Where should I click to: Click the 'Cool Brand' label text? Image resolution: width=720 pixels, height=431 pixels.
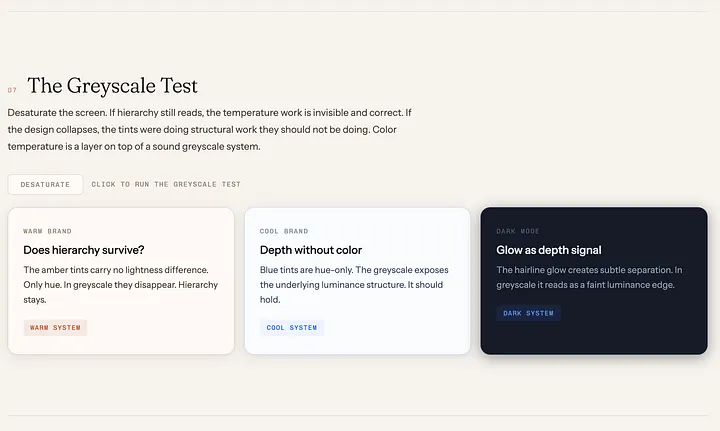pyautogui.click(x=284, y=231)
